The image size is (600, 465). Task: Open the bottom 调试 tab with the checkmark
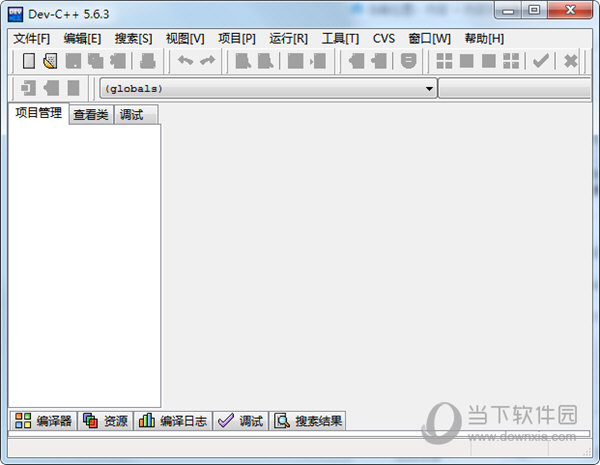pyautogui.click(x=240, y=421)
